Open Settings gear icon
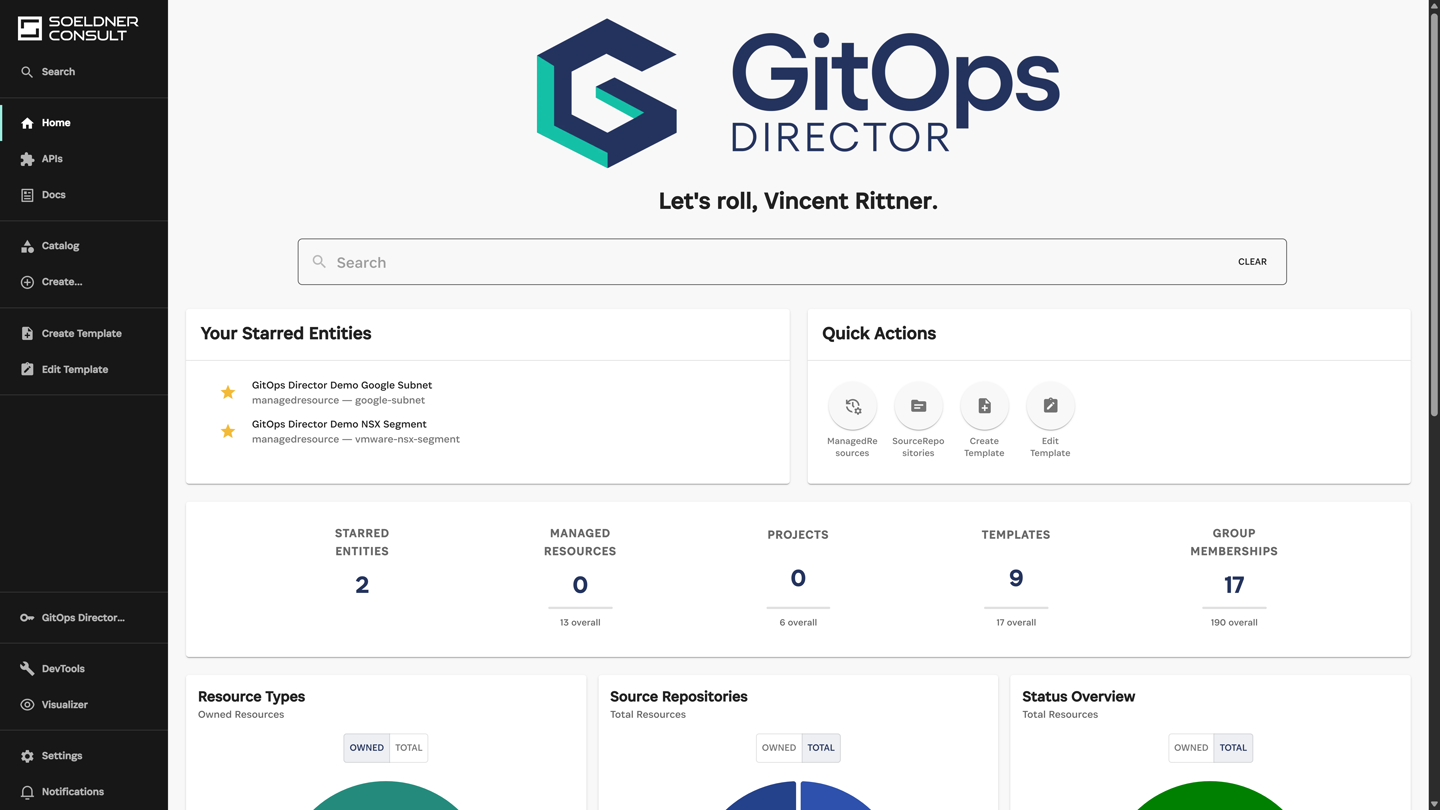Screen dimensions: 1440x810 point(27,756)
